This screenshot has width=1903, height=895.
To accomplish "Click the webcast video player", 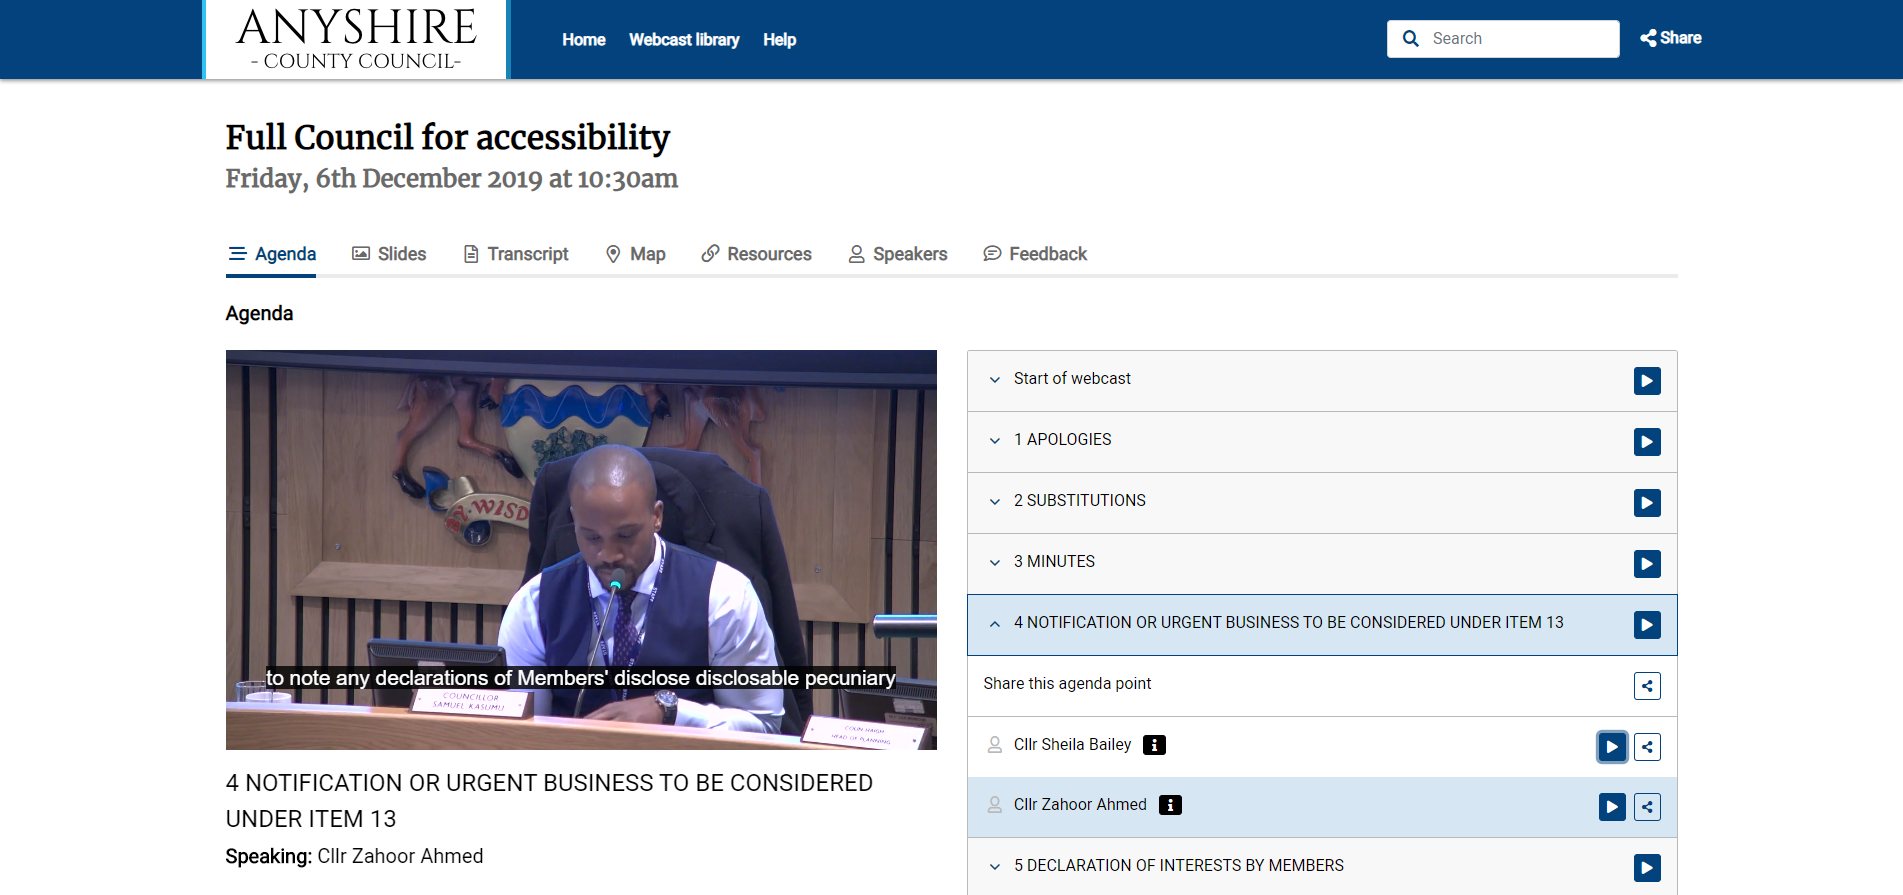I will (581, 550).
